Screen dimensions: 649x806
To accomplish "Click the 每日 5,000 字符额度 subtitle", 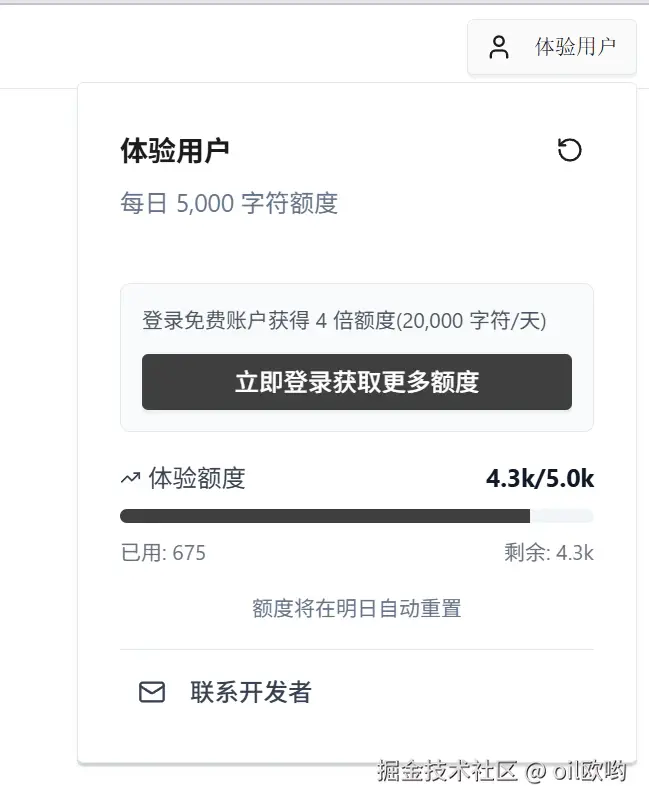I will click(229, 204).
